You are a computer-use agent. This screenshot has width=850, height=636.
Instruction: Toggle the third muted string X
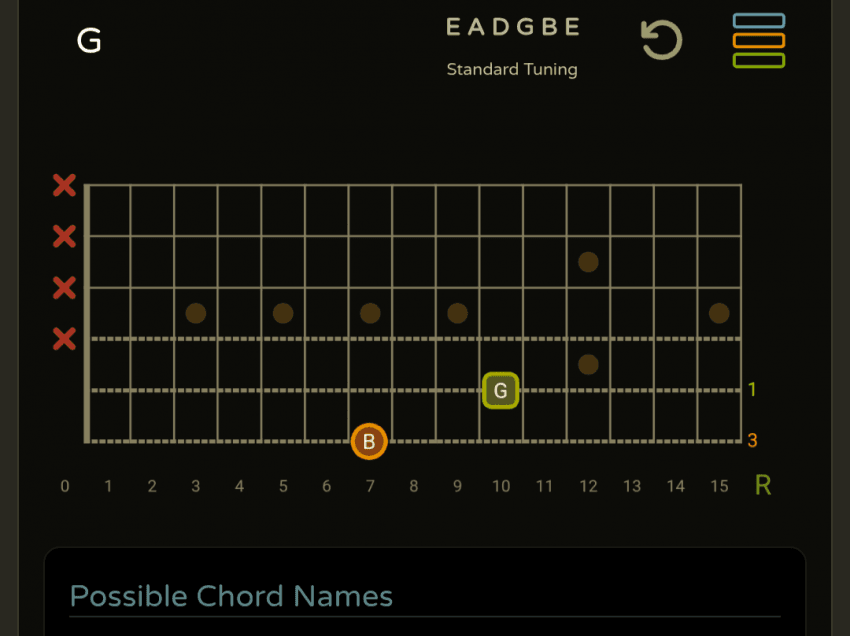pos(64,288)
